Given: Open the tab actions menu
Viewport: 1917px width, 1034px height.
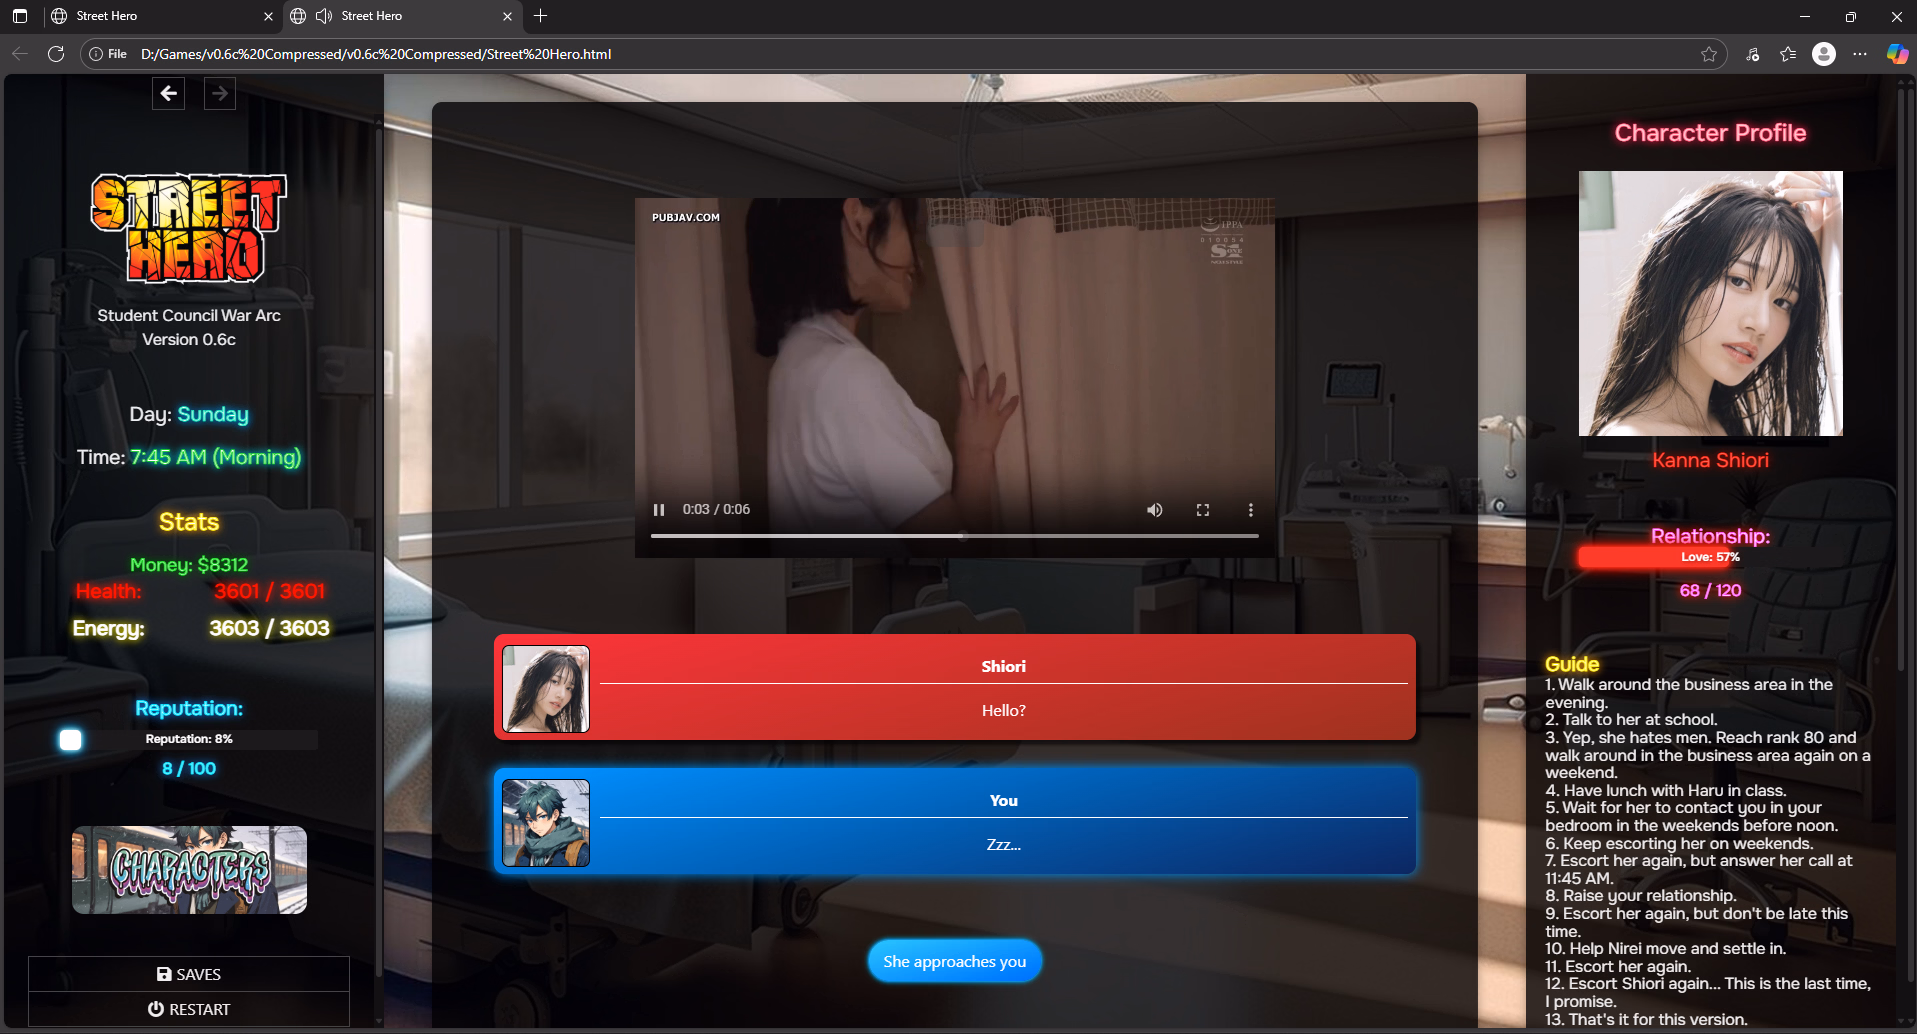Looking at the screenshot, I should point(20,16).
